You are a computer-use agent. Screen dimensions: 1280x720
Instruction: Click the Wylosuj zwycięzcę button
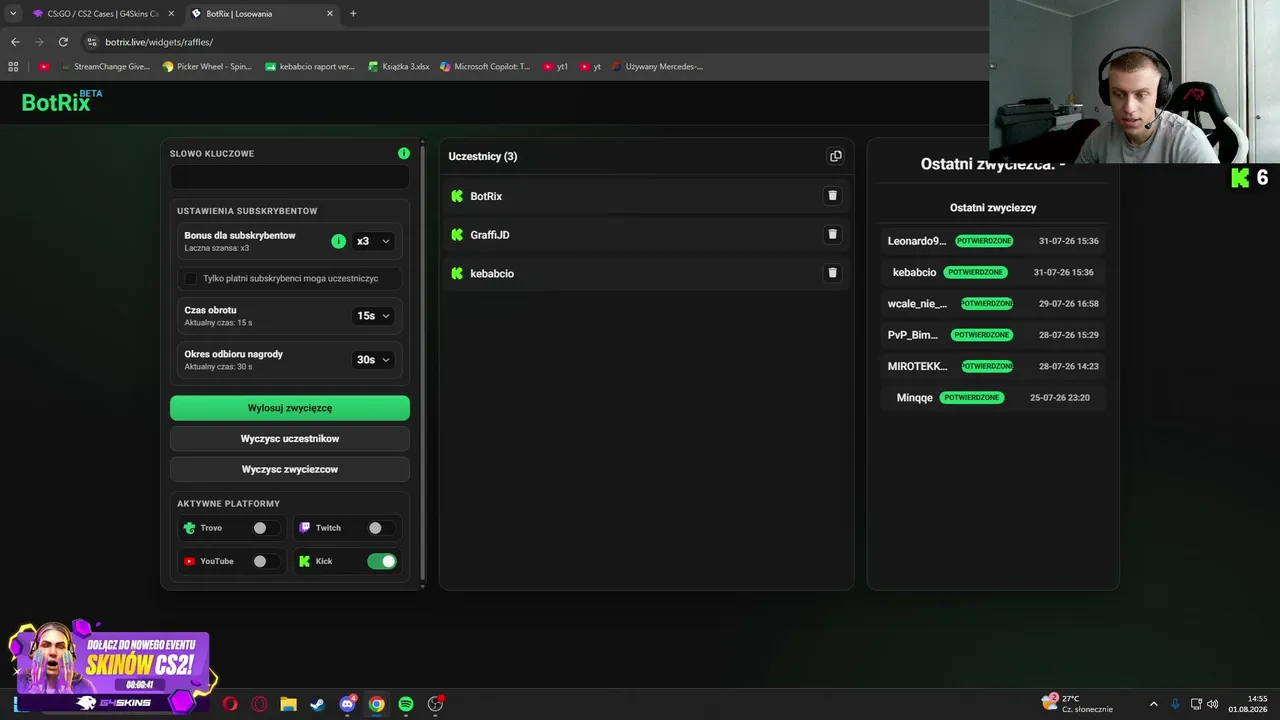point(290,408)
